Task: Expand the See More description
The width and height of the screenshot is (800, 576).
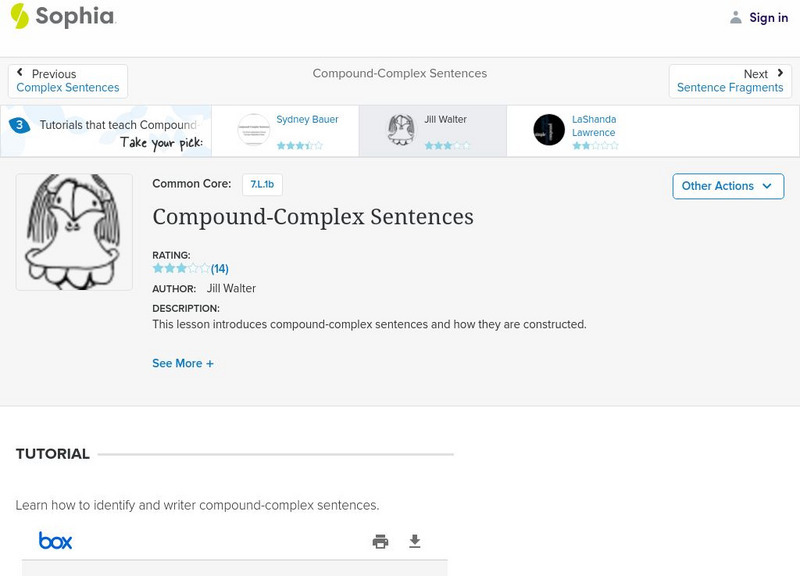Action: pos(183,364)
